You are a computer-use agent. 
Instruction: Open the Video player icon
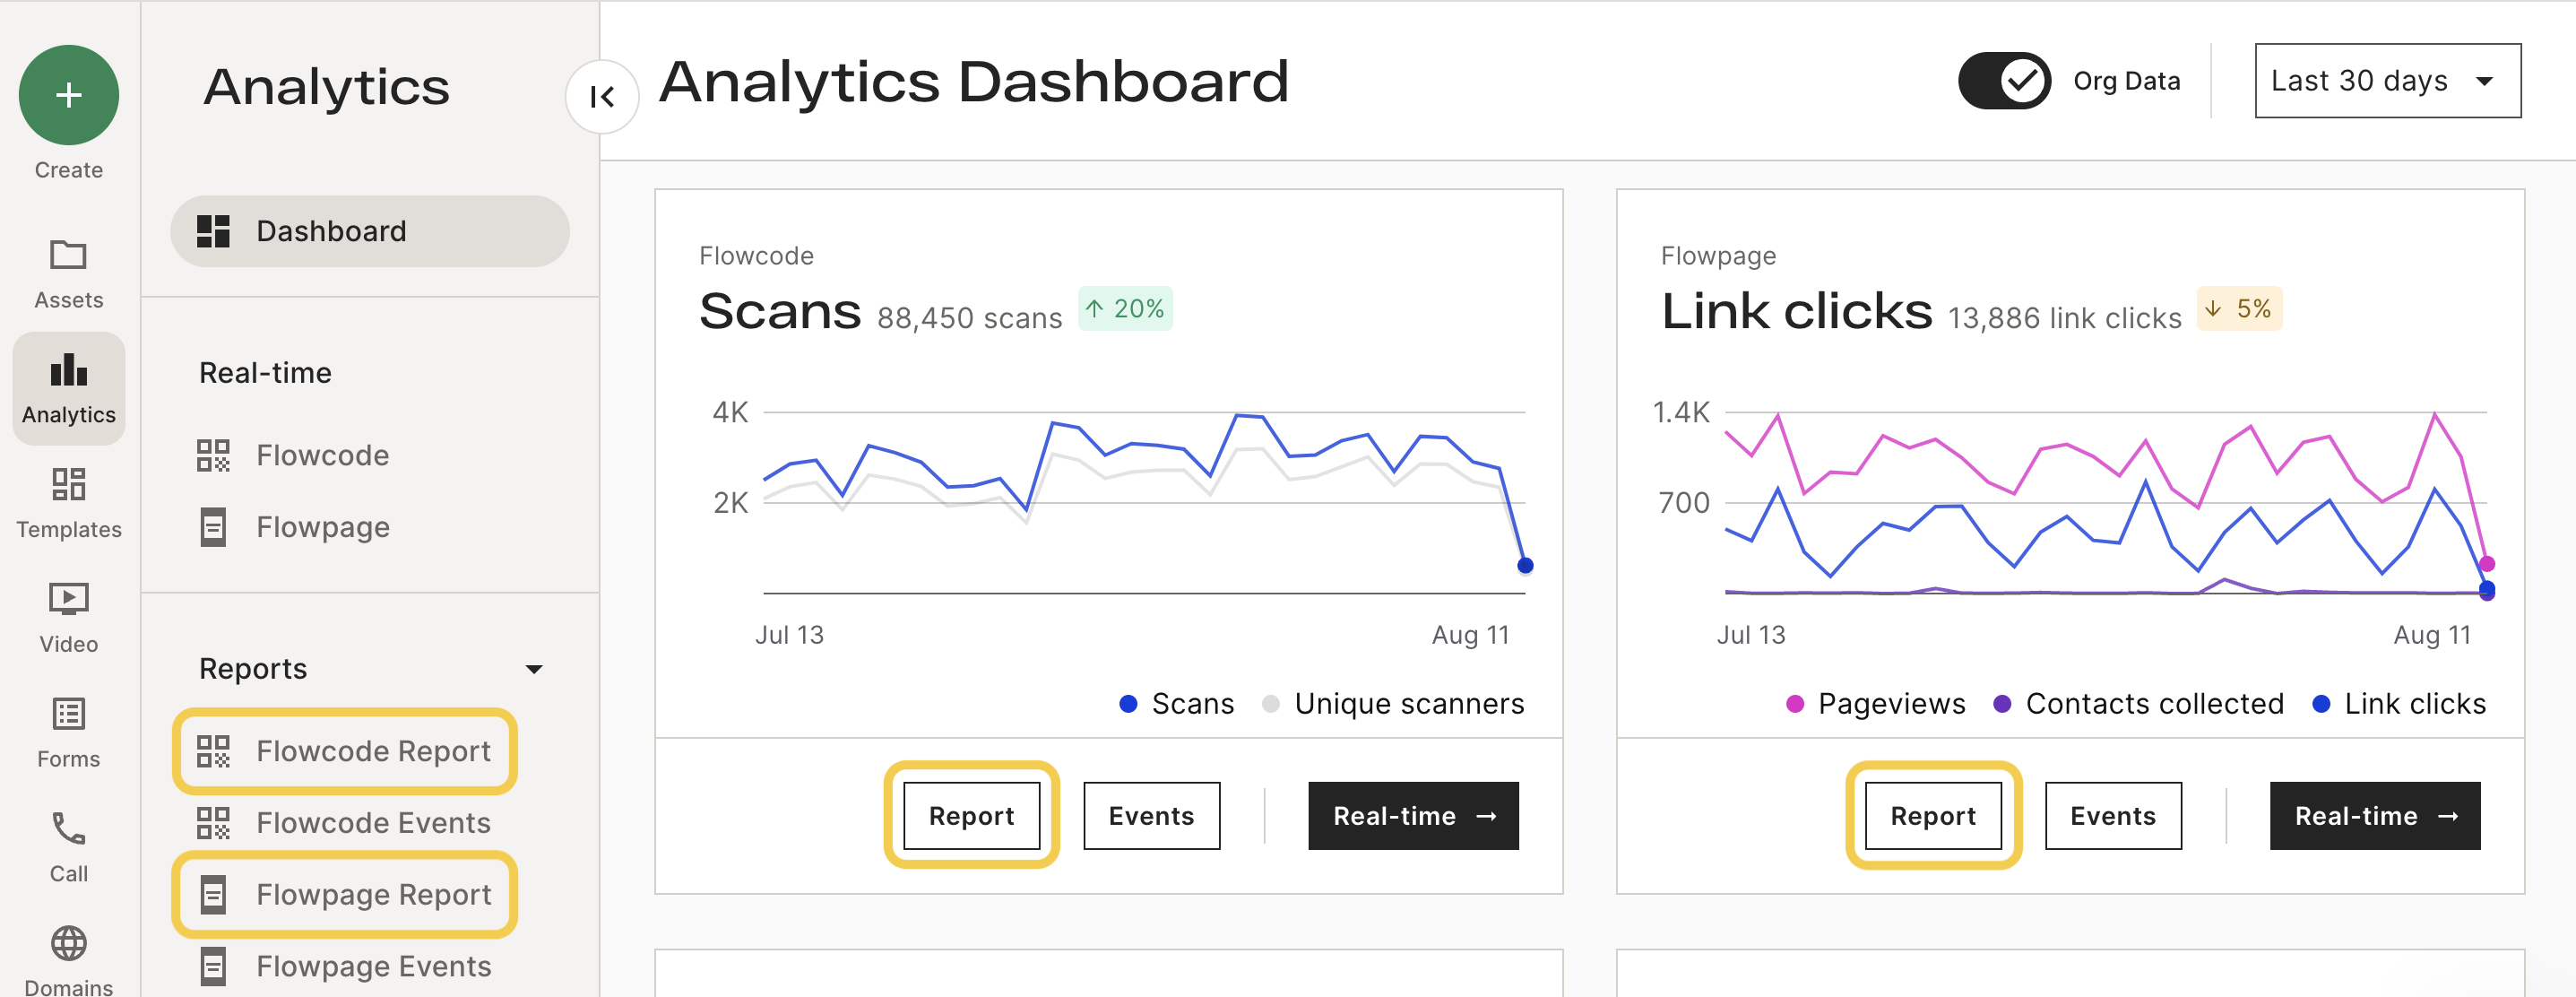tap(69, 599)
